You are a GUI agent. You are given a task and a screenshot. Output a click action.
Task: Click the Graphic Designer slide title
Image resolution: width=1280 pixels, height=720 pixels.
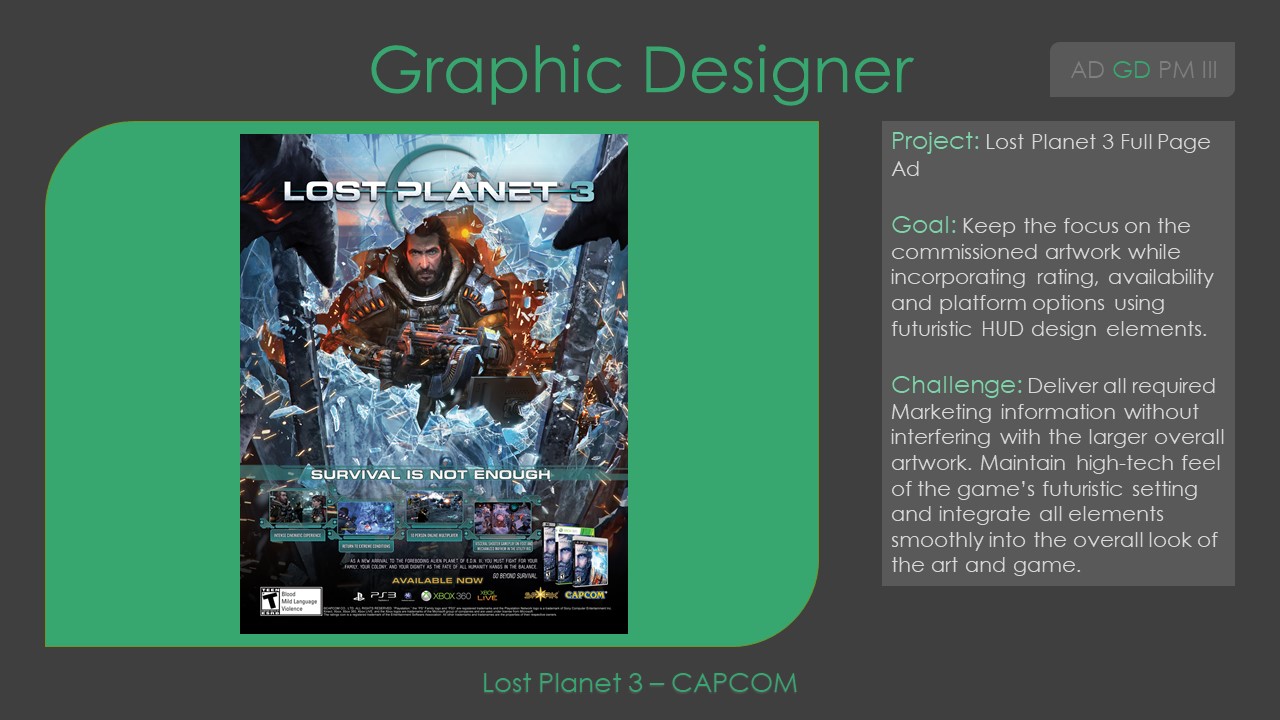[641, 68]
